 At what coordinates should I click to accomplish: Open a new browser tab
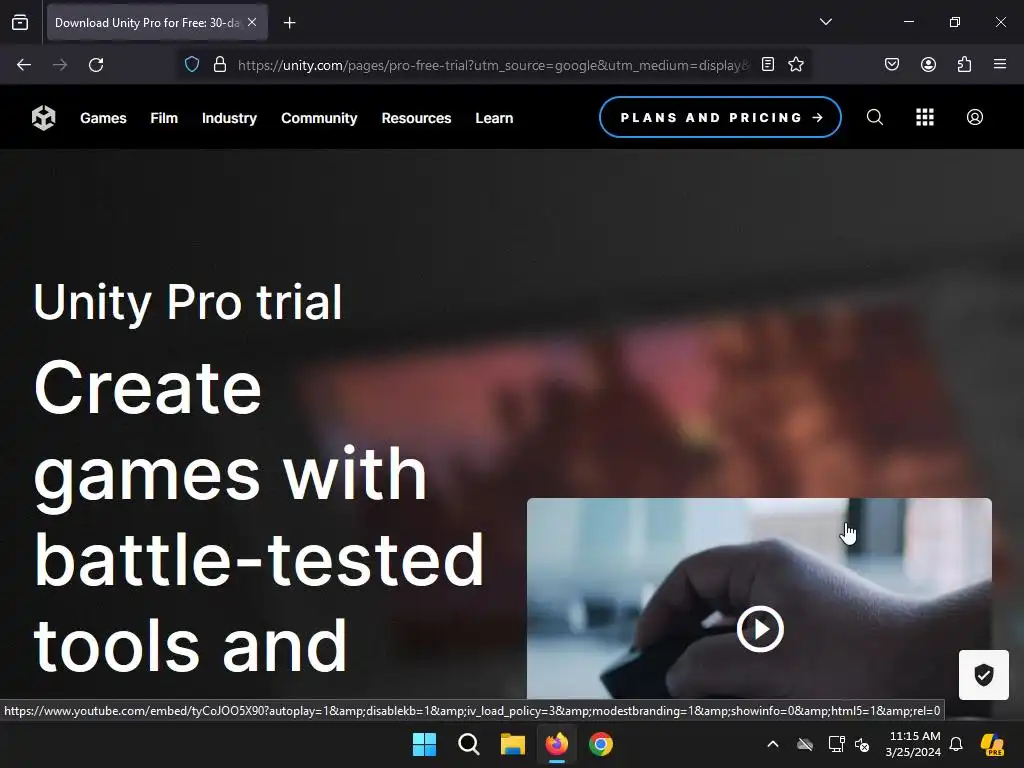pos(290,23)
